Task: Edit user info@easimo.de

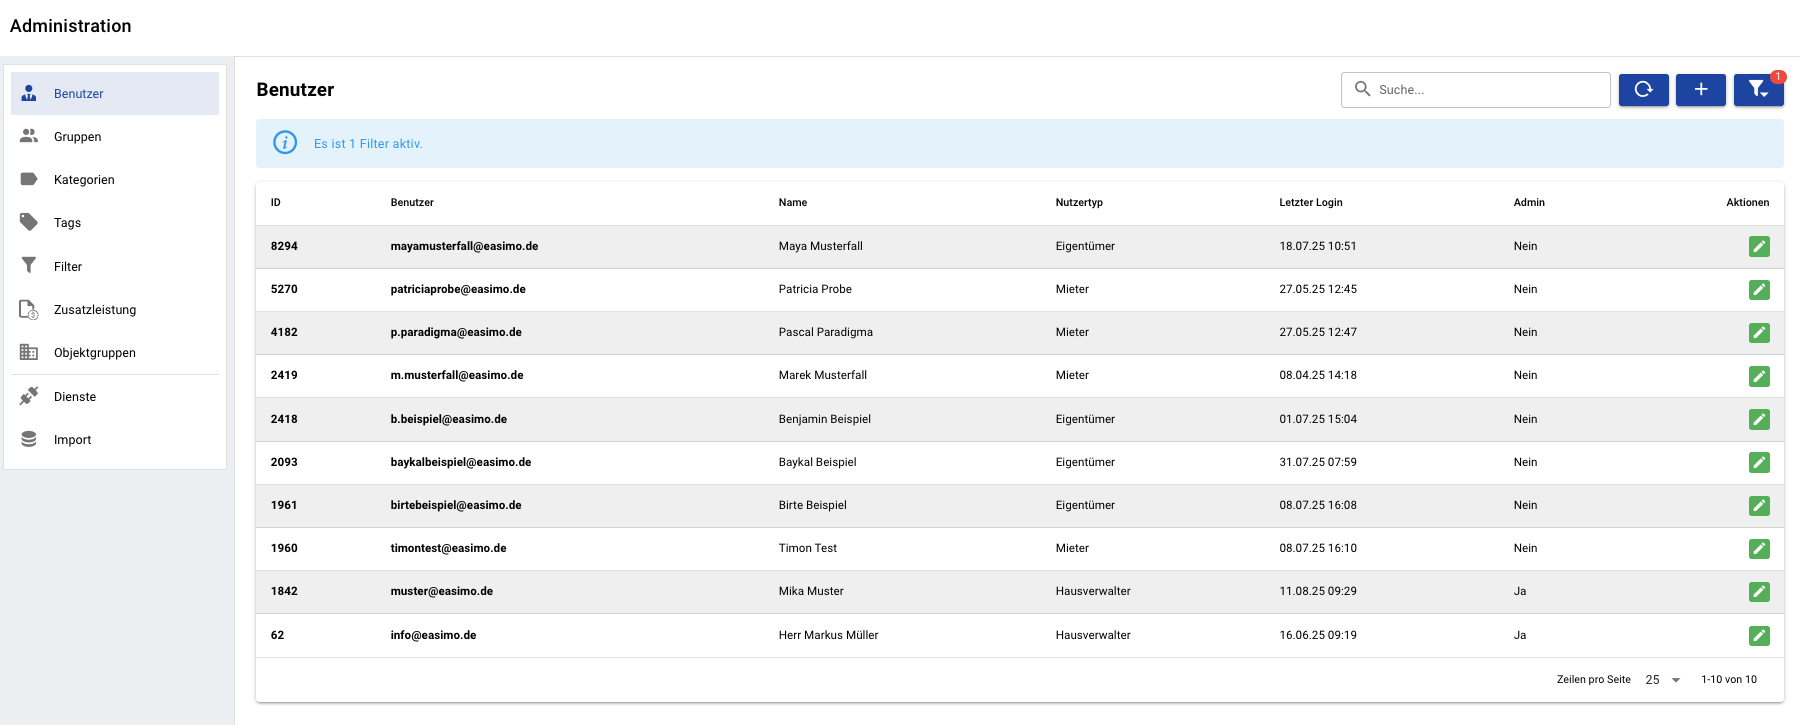Action: click(1759, 635)
